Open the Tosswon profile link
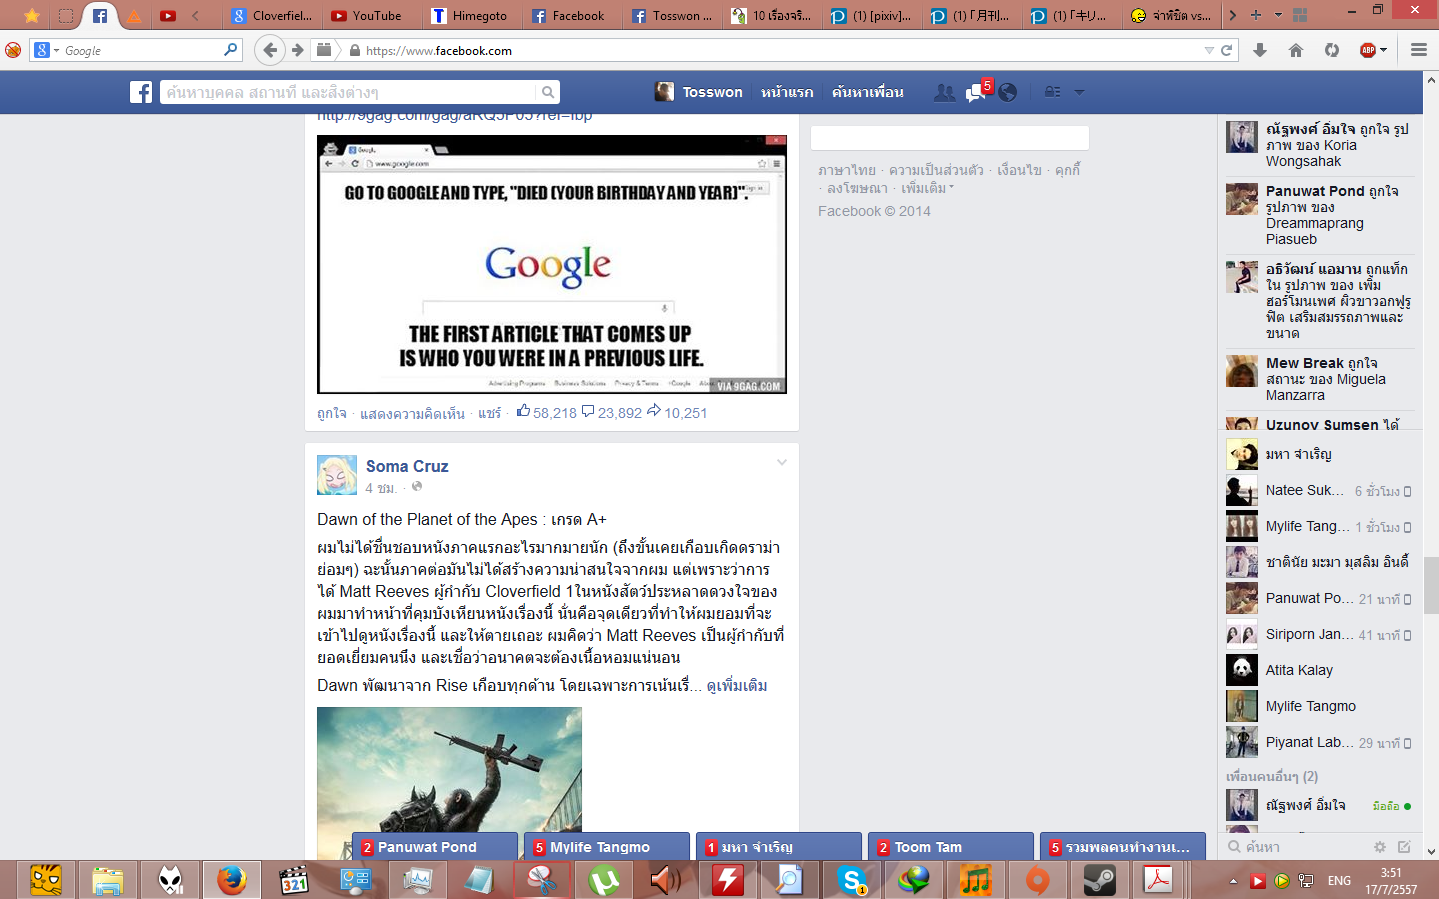 pyautogui.click(x=699, y=92)
